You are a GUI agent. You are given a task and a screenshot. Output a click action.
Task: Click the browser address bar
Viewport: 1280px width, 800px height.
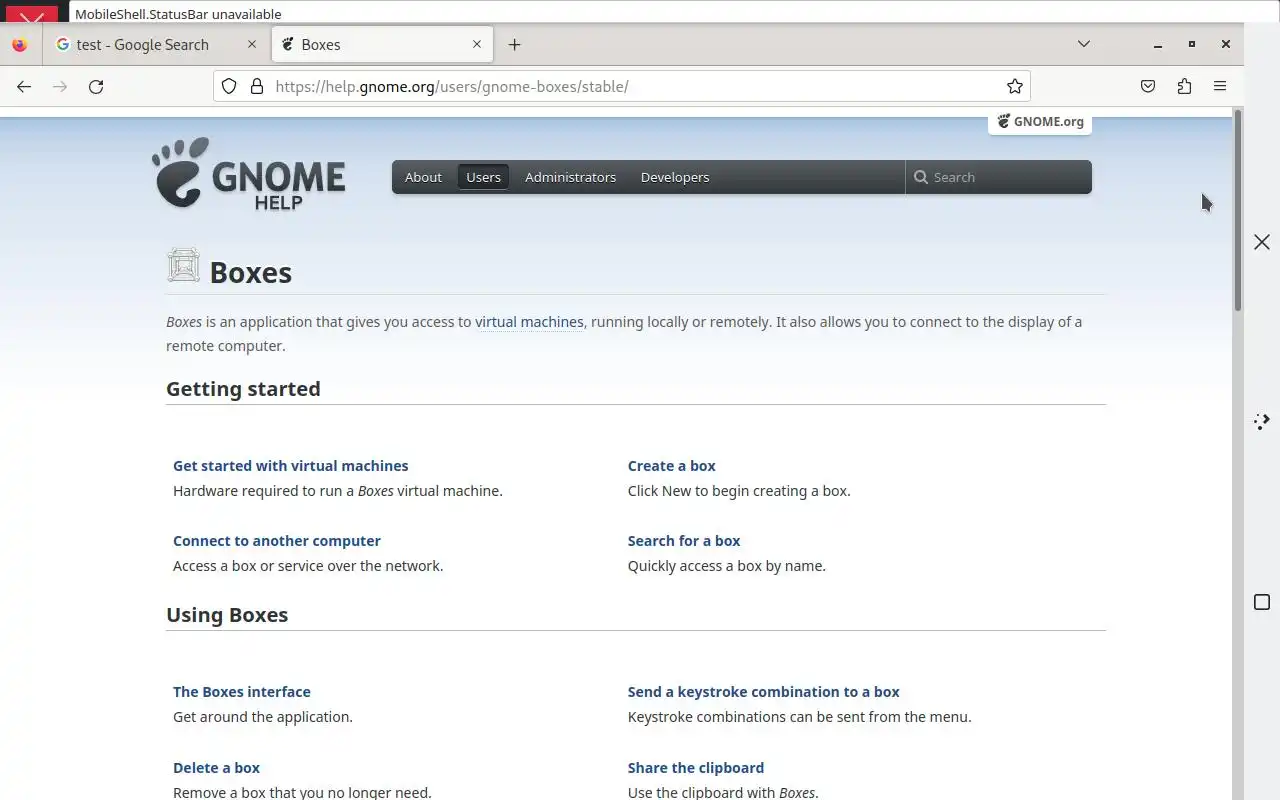(x=622, y=87)
